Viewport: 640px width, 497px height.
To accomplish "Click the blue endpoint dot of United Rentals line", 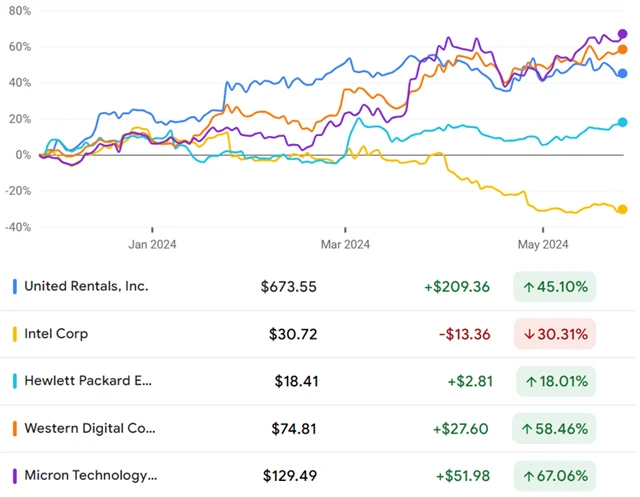I will [x=622, y=73].
